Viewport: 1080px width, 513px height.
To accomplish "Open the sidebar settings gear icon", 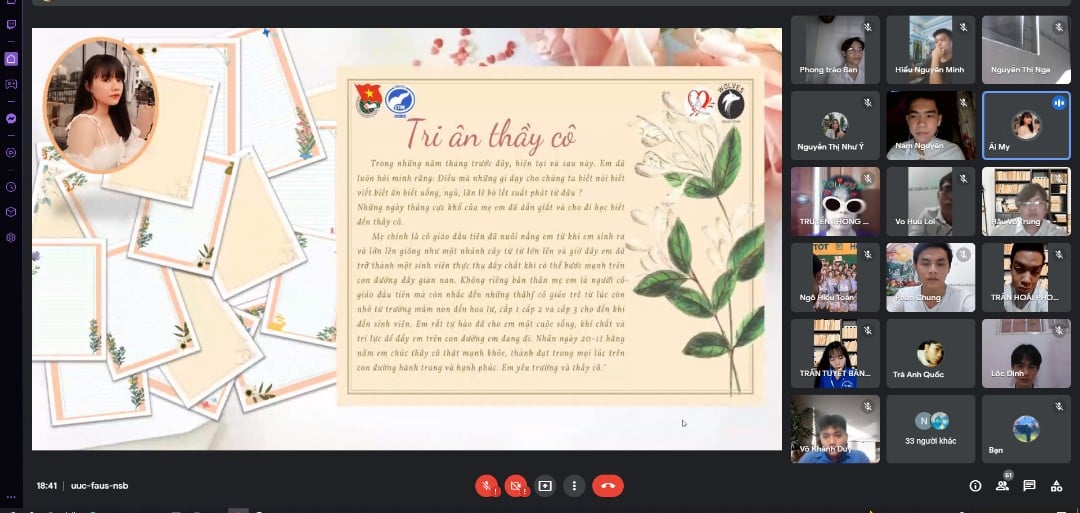I will [11, 238].
